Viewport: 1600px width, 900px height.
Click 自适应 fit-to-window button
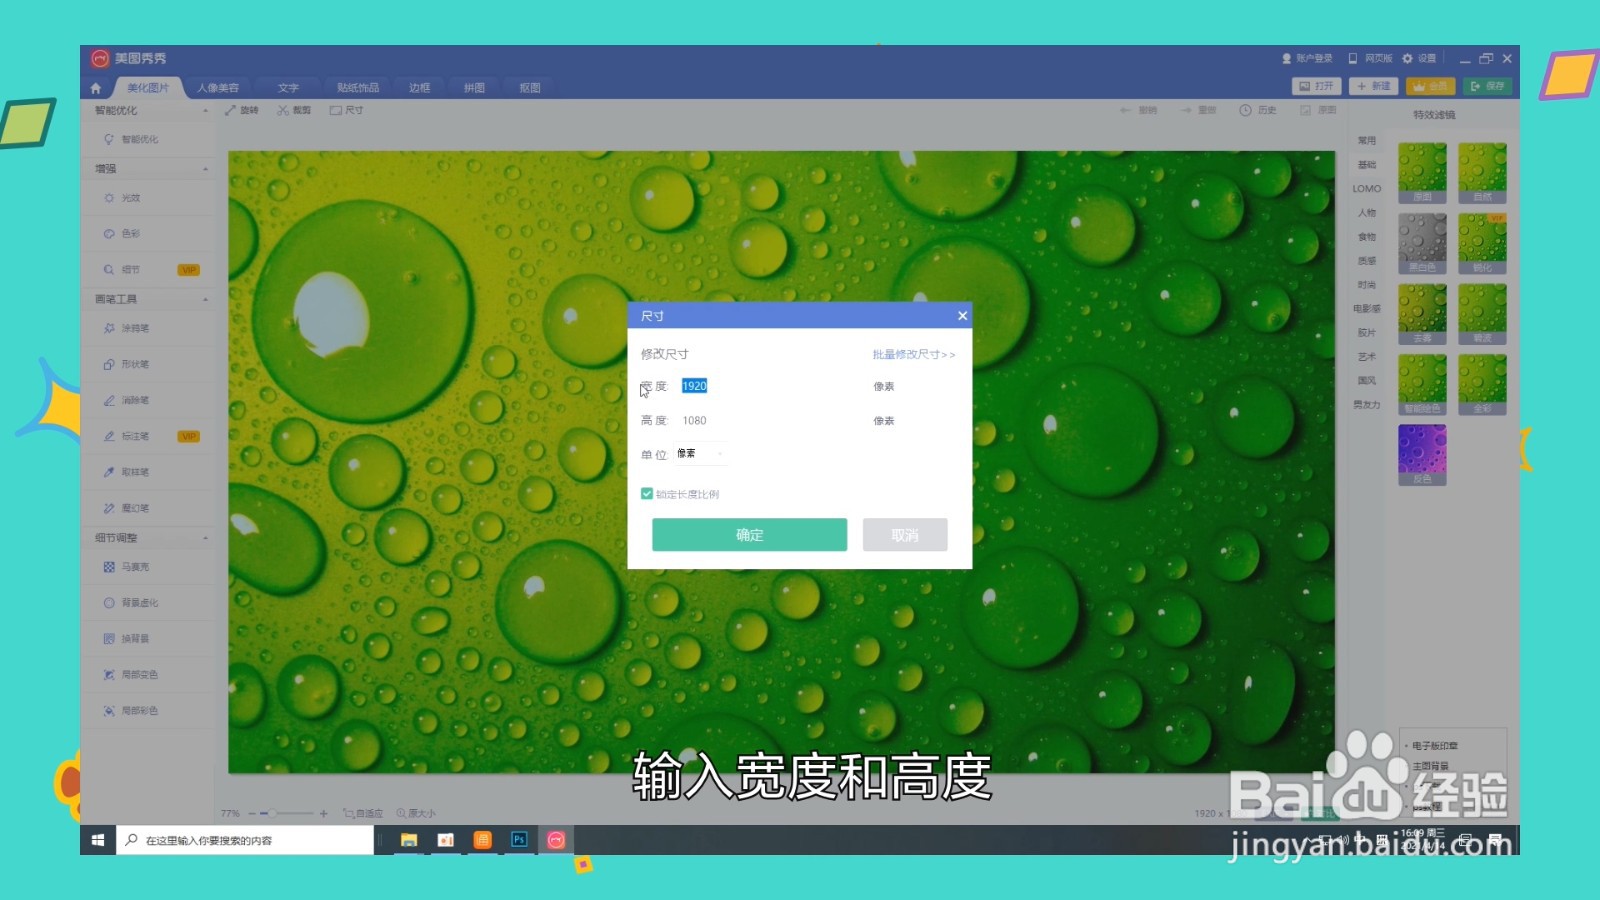(363, 814)
